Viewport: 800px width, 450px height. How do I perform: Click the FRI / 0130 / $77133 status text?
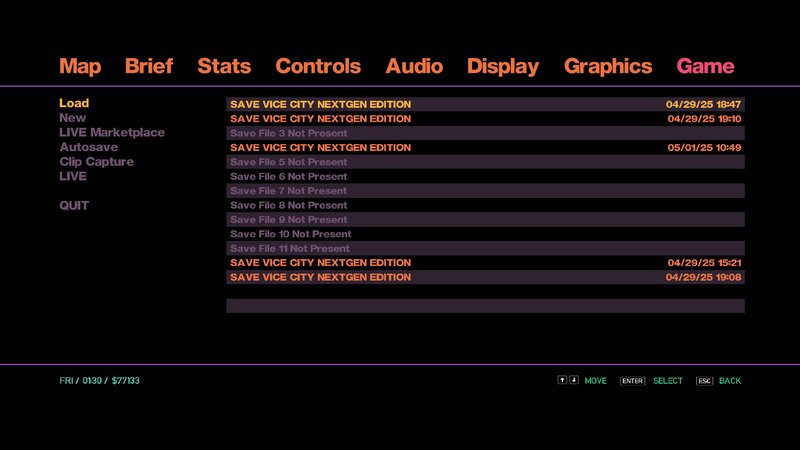(x=99, y=381)
